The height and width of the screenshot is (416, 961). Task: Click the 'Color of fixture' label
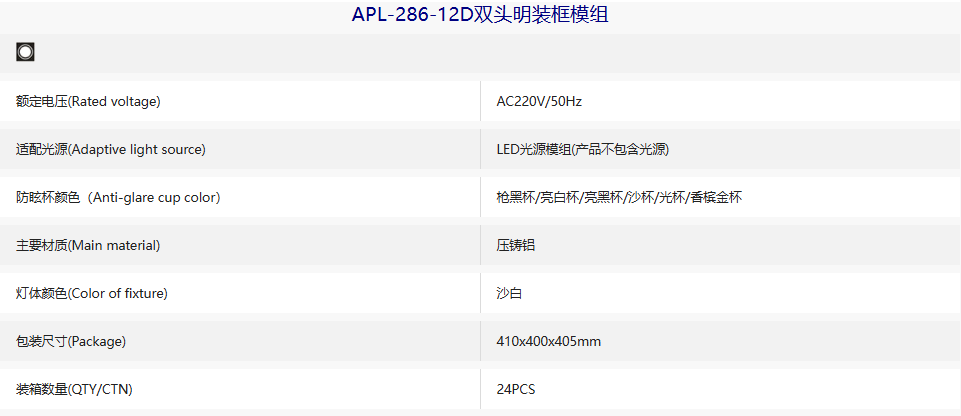click(92, 293)
